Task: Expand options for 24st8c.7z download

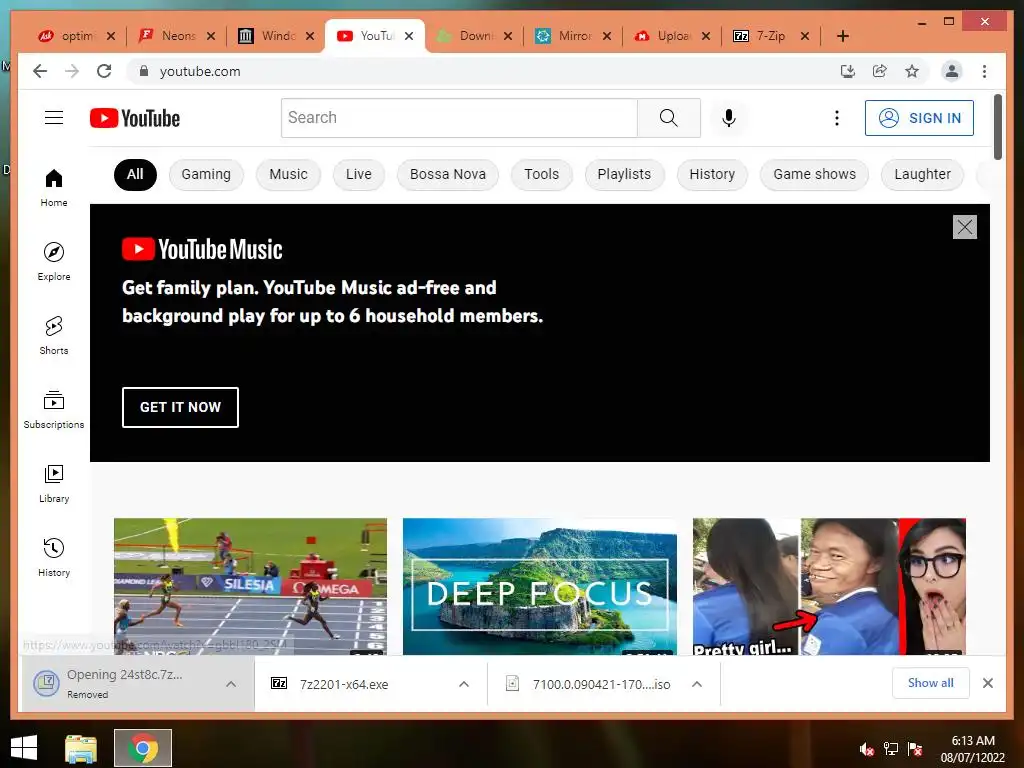Action: tap(231, 684)
